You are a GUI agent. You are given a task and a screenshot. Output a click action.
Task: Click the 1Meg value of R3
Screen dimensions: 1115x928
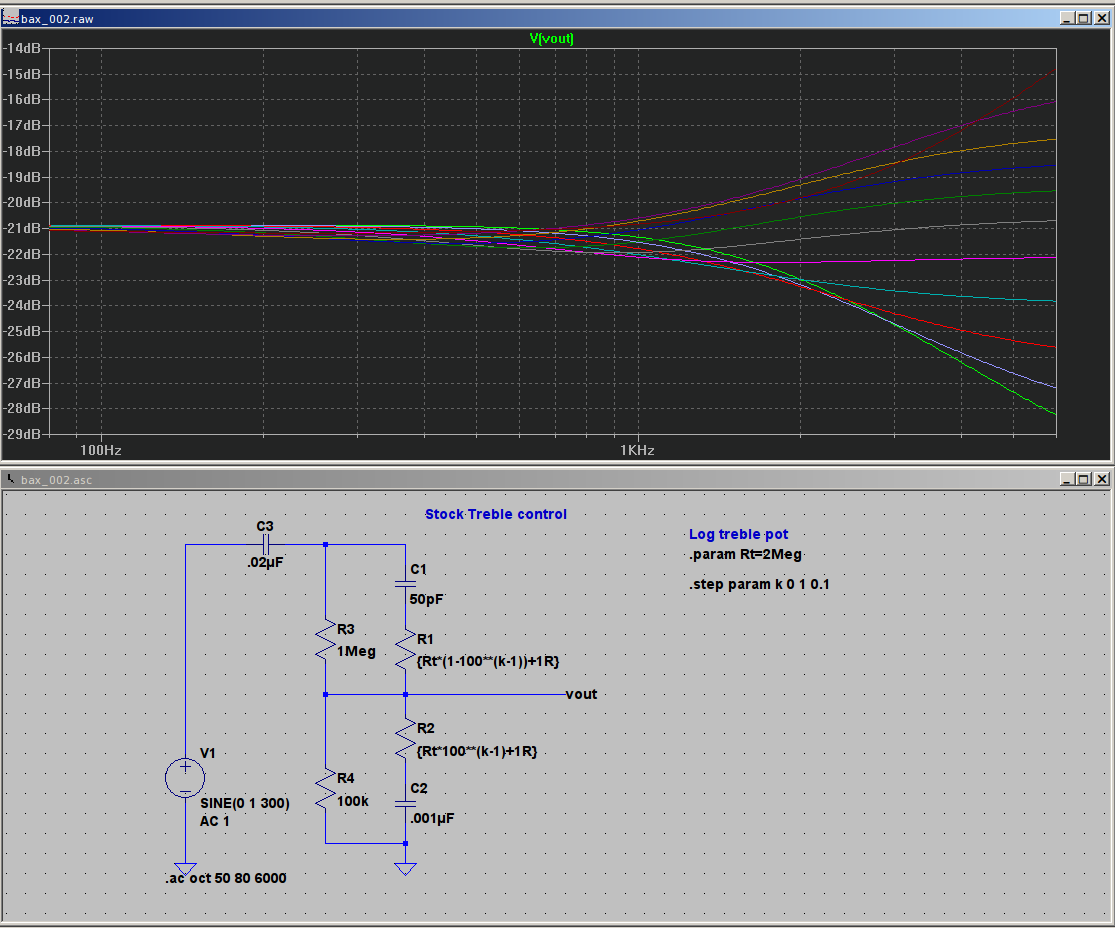coord(356,651)
